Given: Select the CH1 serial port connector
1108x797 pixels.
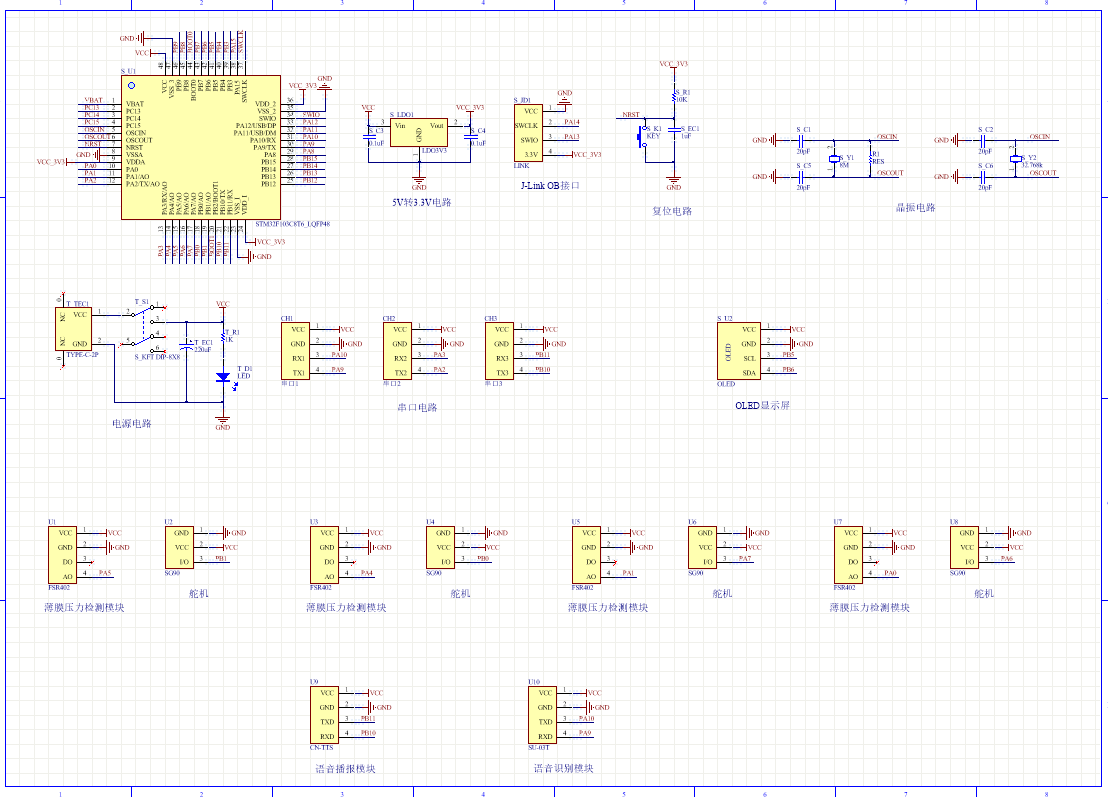Looking at the screenshot, I should pos(296,350).
